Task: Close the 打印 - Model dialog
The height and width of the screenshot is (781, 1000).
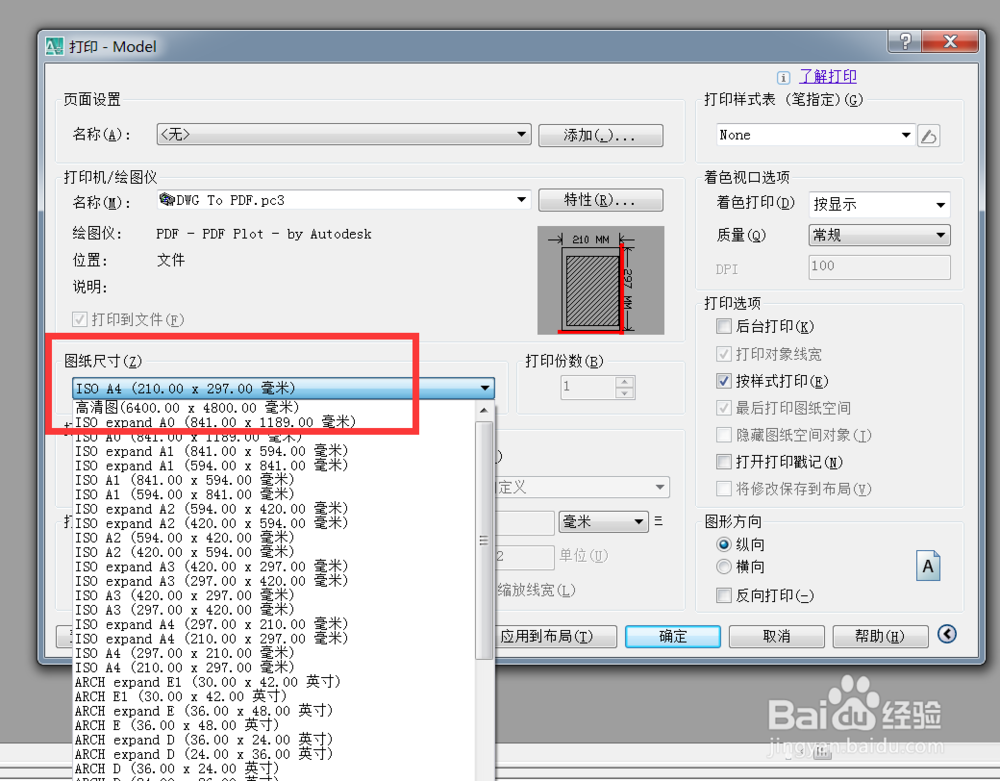Action: pyautogui.click(x=950, y=42)
